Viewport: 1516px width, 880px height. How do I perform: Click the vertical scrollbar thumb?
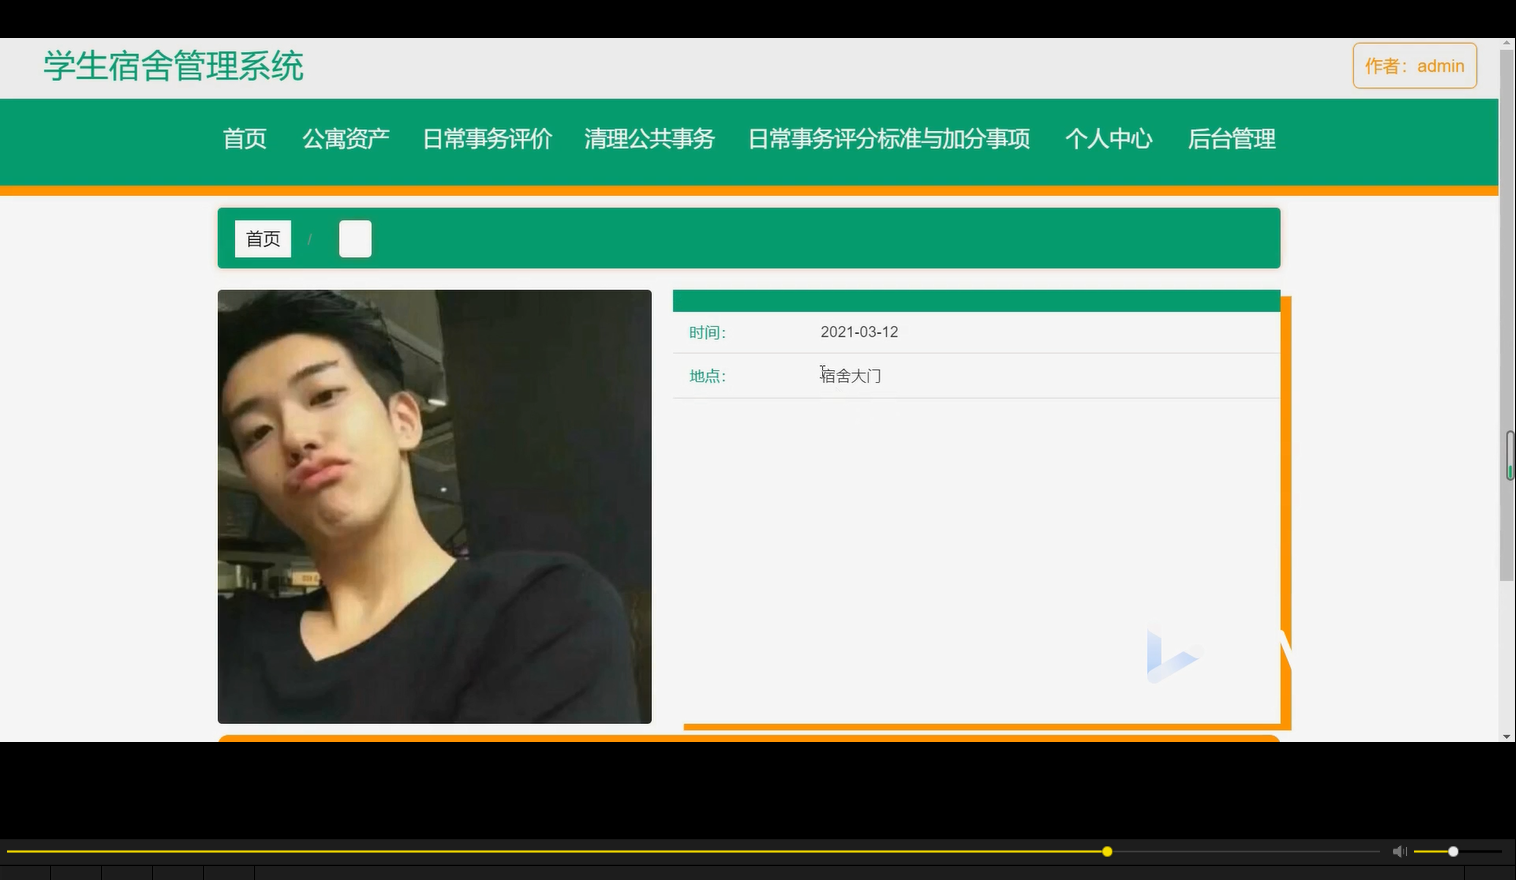1508,455
